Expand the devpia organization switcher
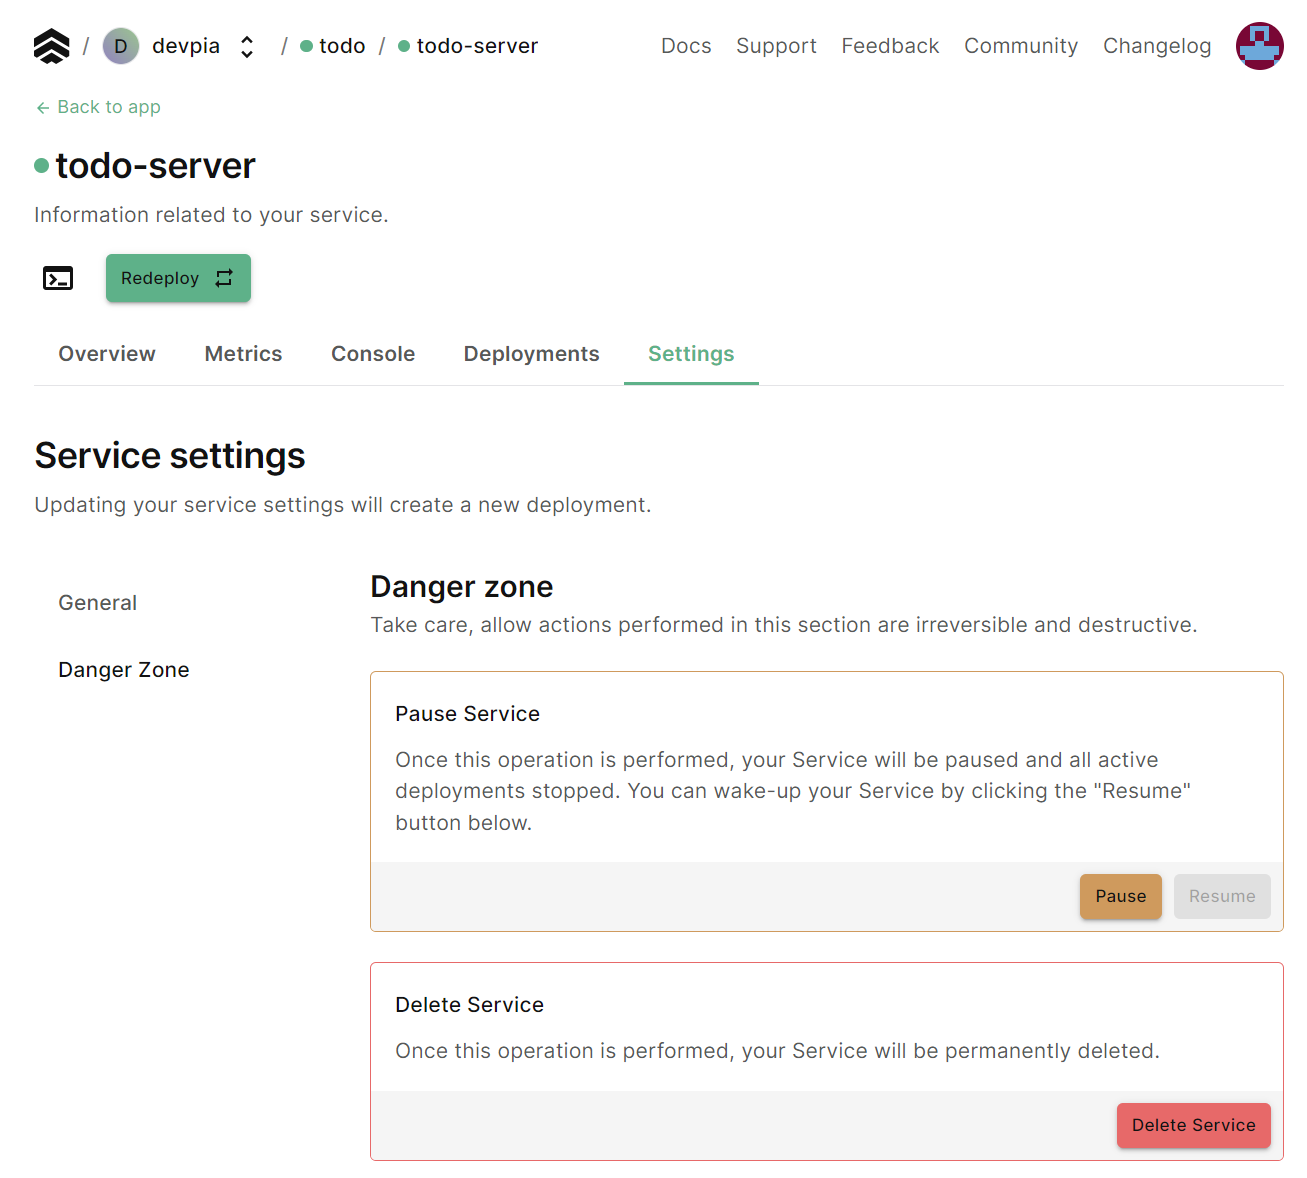The width and height of the screenshot is (1307, 1178). (247, 47)
